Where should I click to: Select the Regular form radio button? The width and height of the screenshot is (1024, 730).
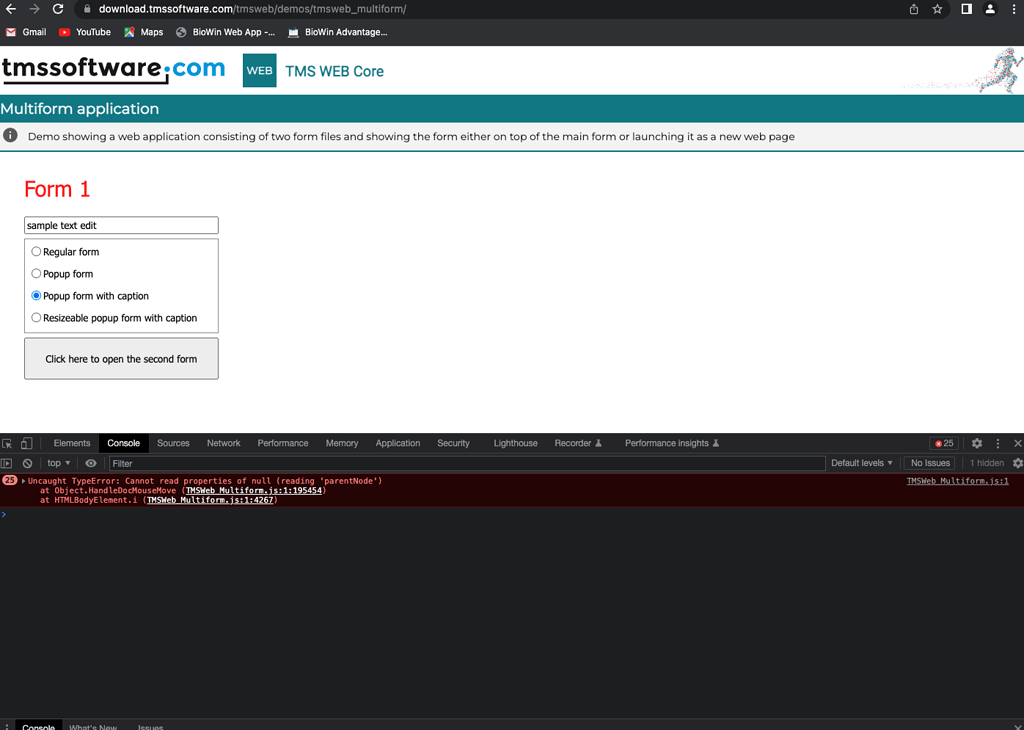[x=36, y=251]
